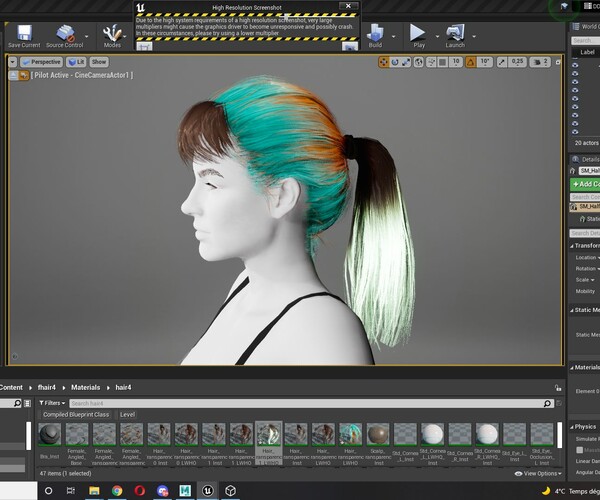
Task: Toggle grid snapping icon
Action: (x=443, y=62)
